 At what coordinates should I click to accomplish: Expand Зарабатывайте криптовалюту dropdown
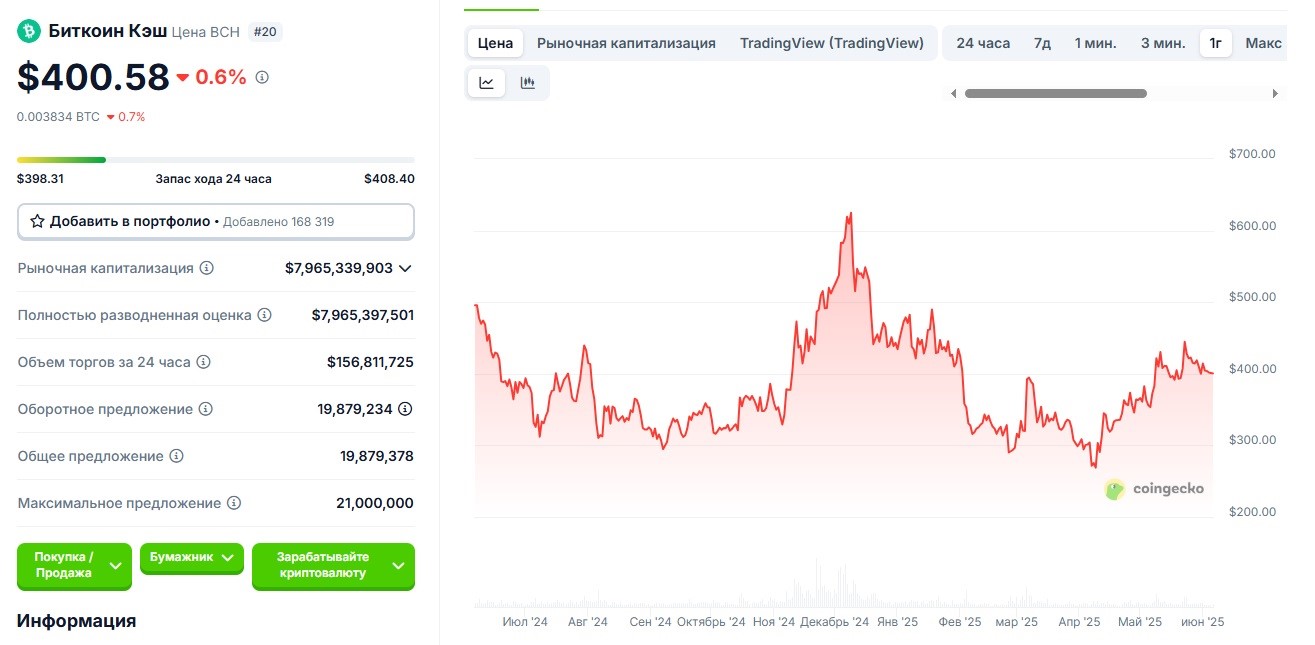tap(332, 565)
